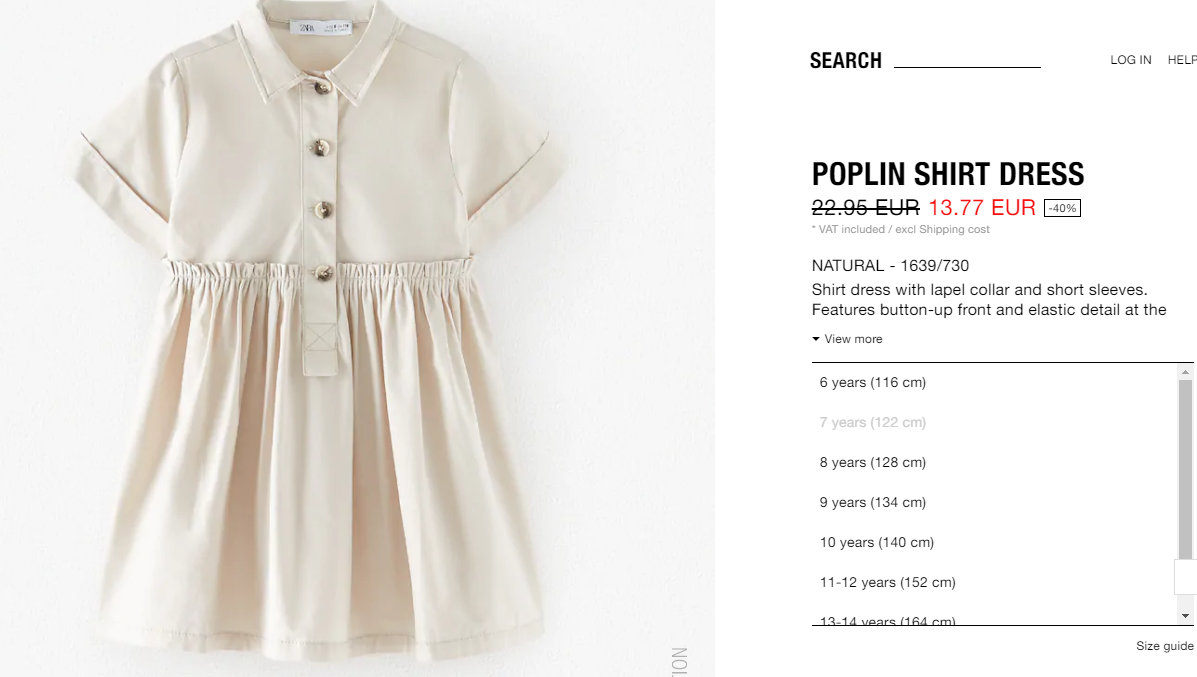1197x677 pixels.
Task: Open the Size guide link
Action: tap(1164, 646)
